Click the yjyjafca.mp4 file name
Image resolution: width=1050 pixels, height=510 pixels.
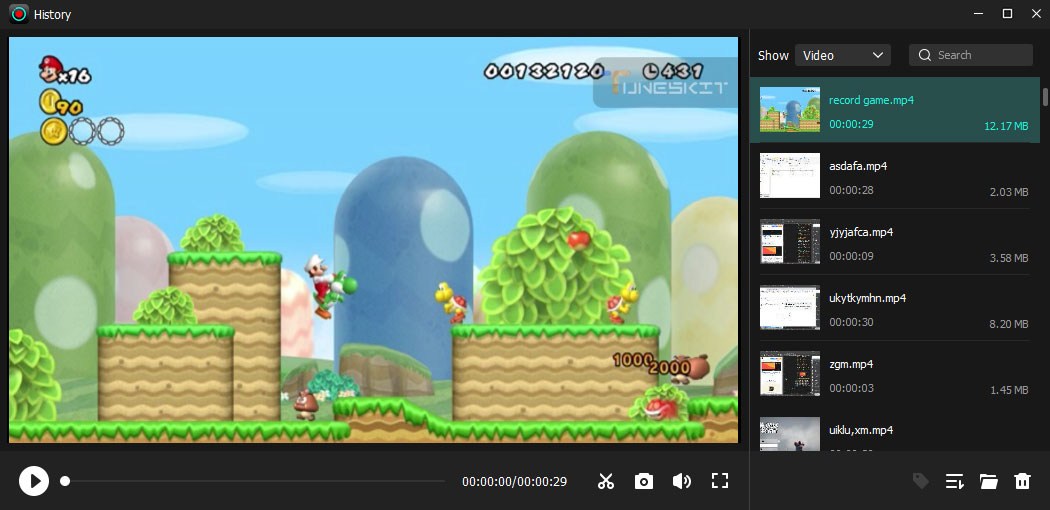(861, 232)
